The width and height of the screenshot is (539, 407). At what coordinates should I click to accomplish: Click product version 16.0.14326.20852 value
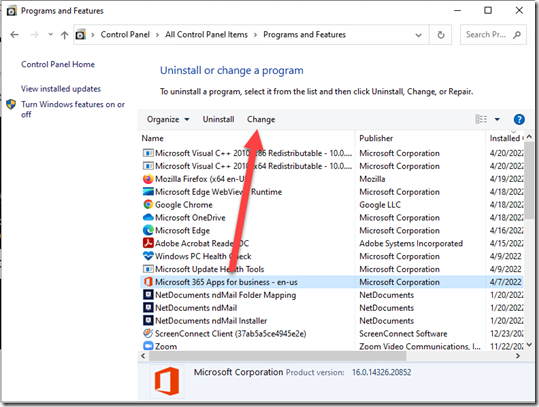[381, 372]
